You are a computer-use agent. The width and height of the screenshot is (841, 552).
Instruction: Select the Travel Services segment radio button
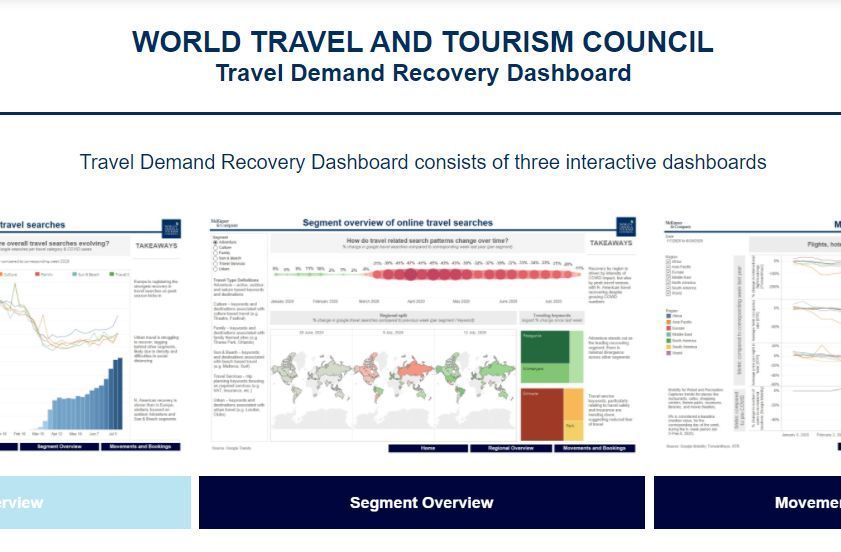coord(216,263)
